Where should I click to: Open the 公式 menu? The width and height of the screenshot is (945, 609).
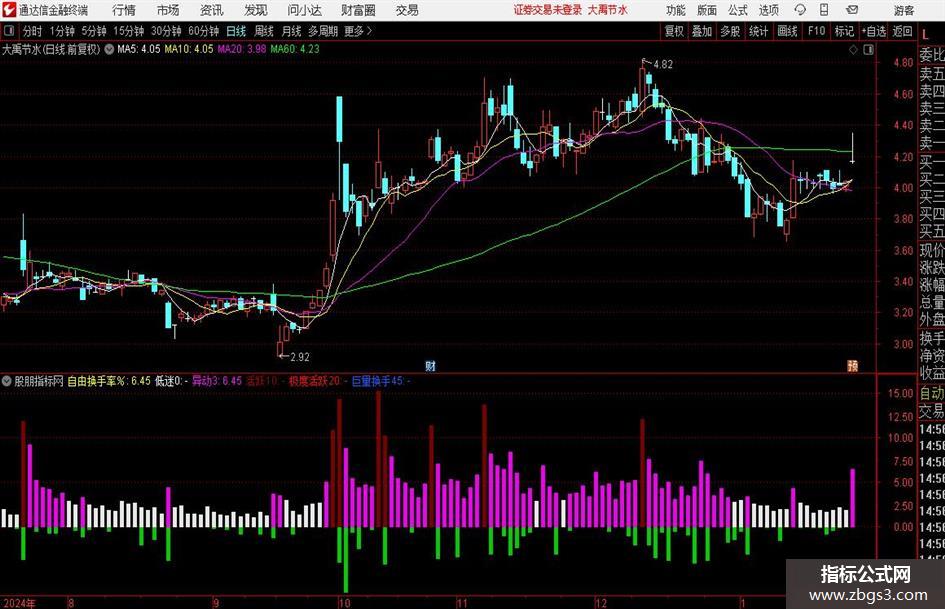pyautogui.click(x=737, y=10)
